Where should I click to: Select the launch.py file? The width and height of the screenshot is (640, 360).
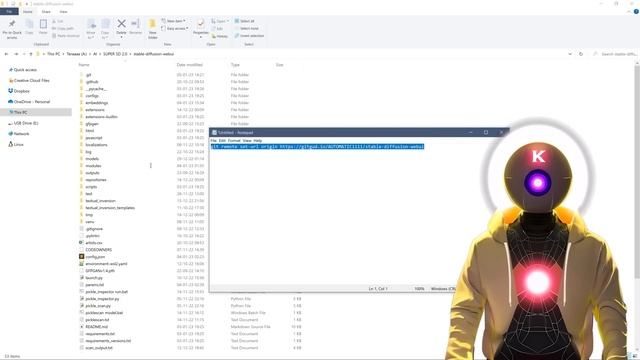(x=94, y=278)
